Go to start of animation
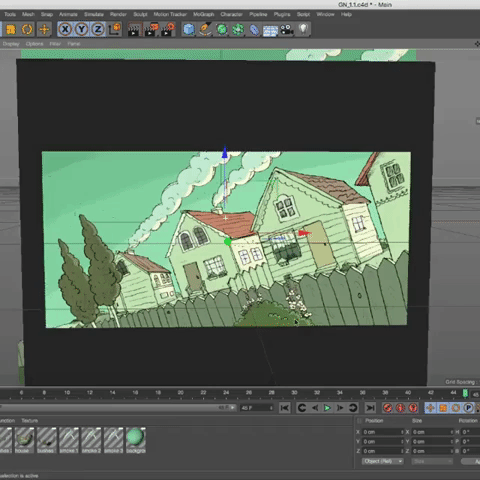The image size is (480, 480). point(285,408)
